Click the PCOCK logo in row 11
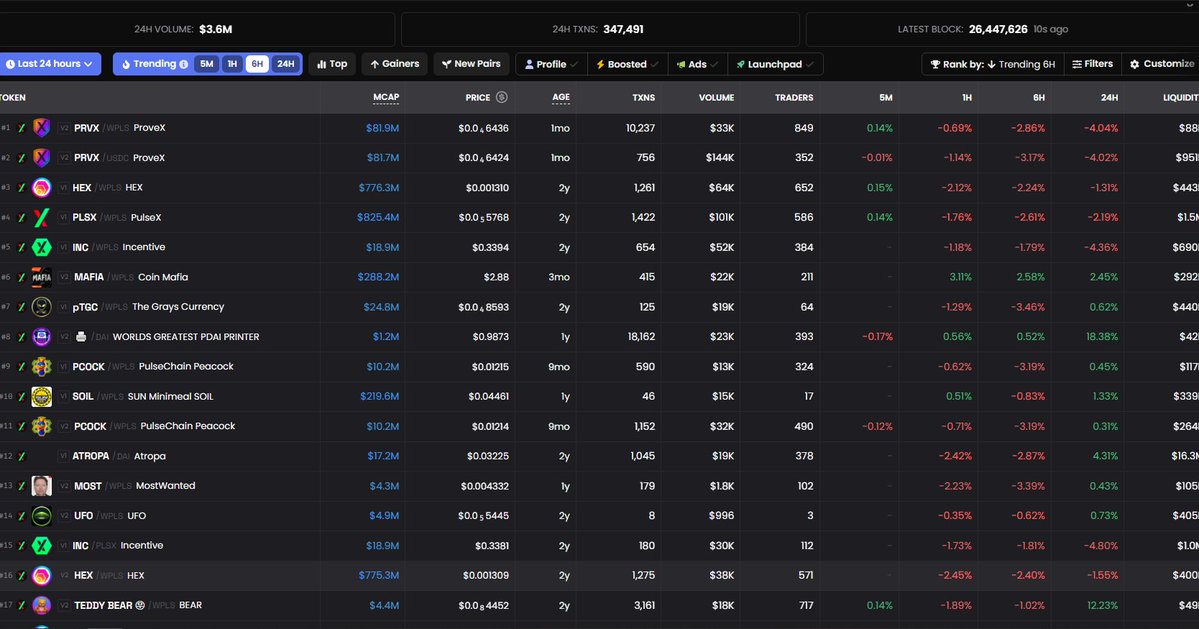Image resolution: width=1199 pixels, height=629 pixels. (x=41, y=426)
